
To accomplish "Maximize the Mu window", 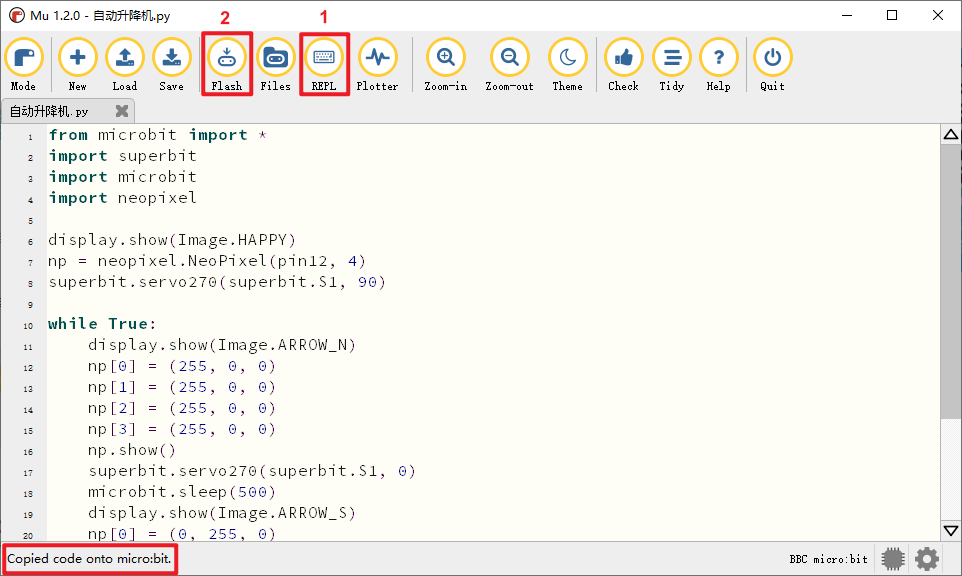I will pyautogui.click(x=892, y=15).
